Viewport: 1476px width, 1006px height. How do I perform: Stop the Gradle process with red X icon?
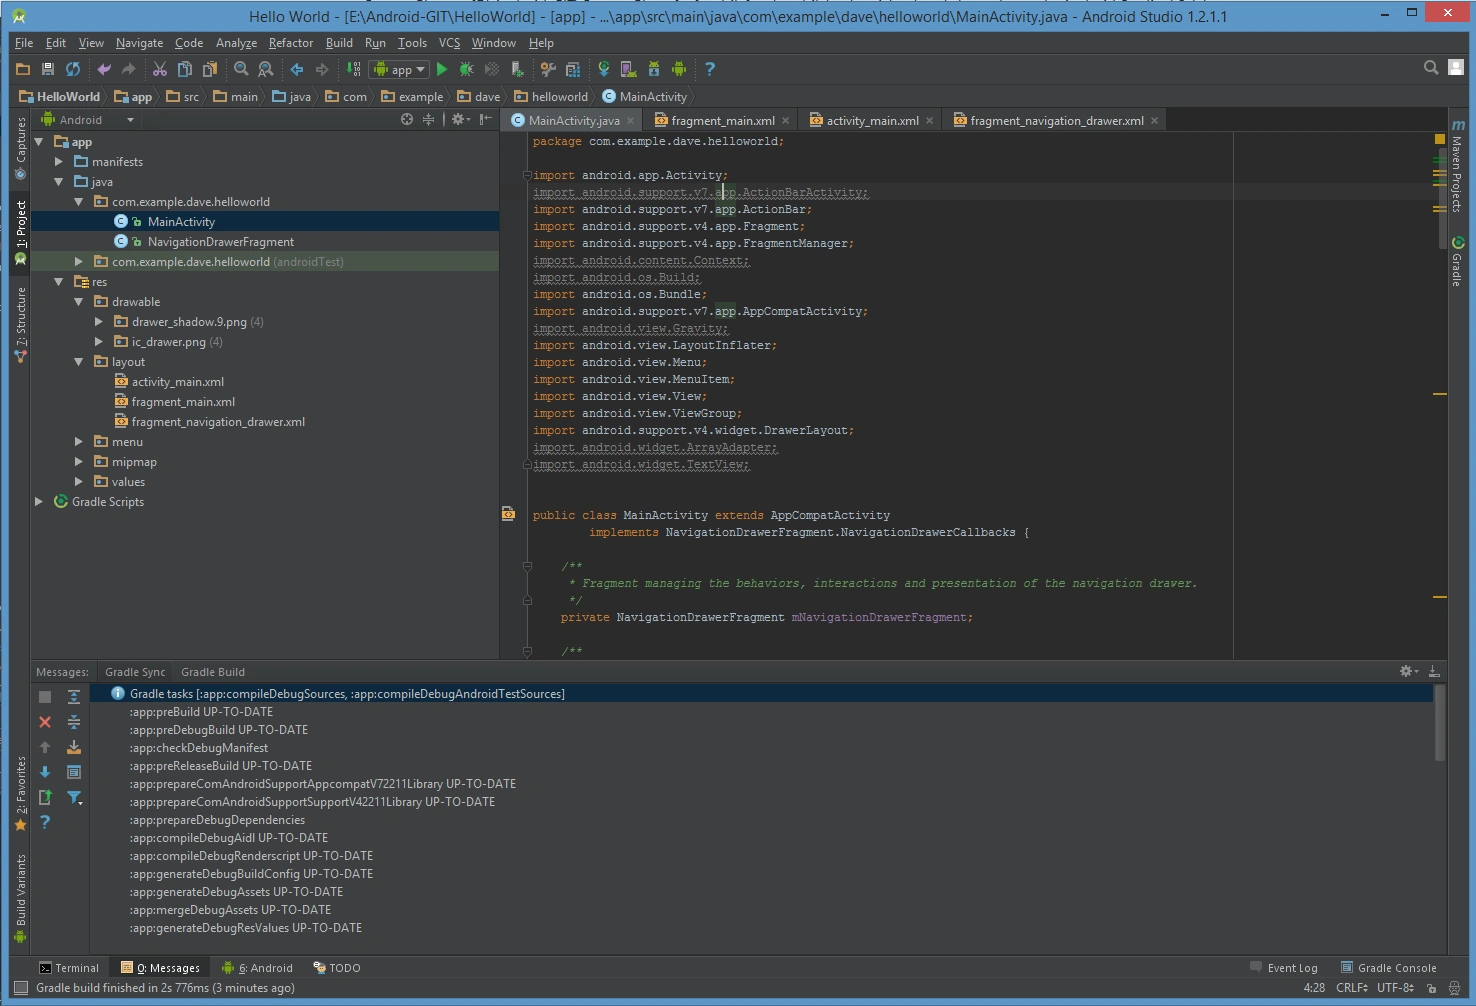point(45,722)
